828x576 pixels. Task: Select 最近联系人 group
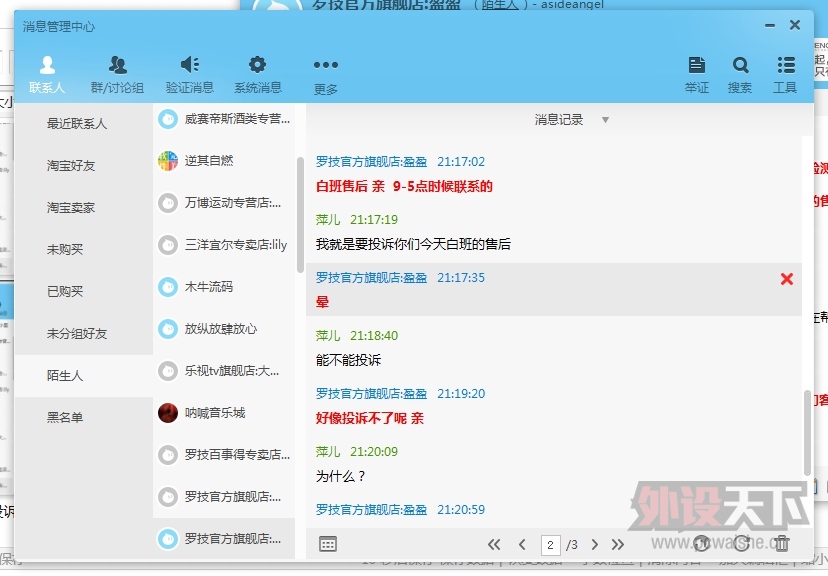(x=83, y=124)
